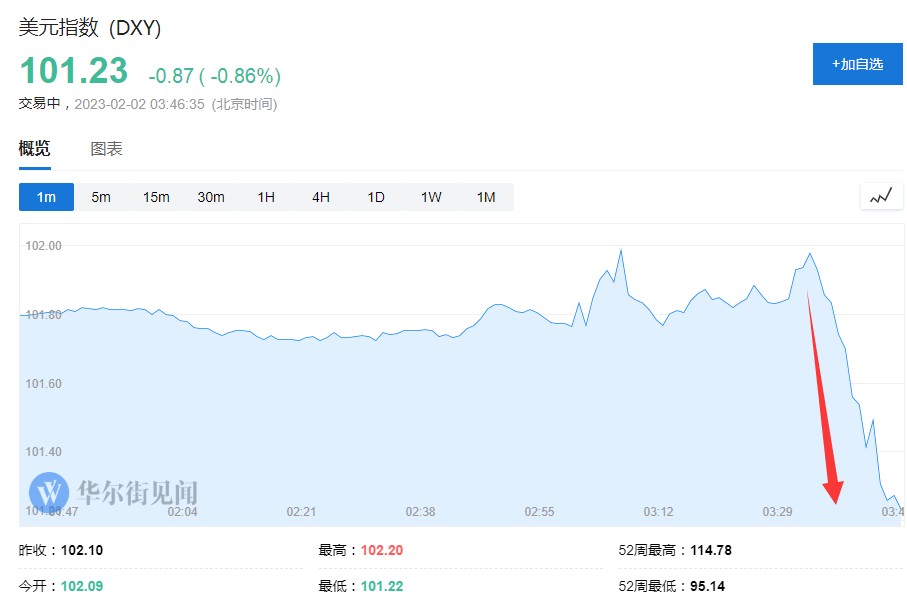Choose the 1M monthly interval

click(486, 197)
